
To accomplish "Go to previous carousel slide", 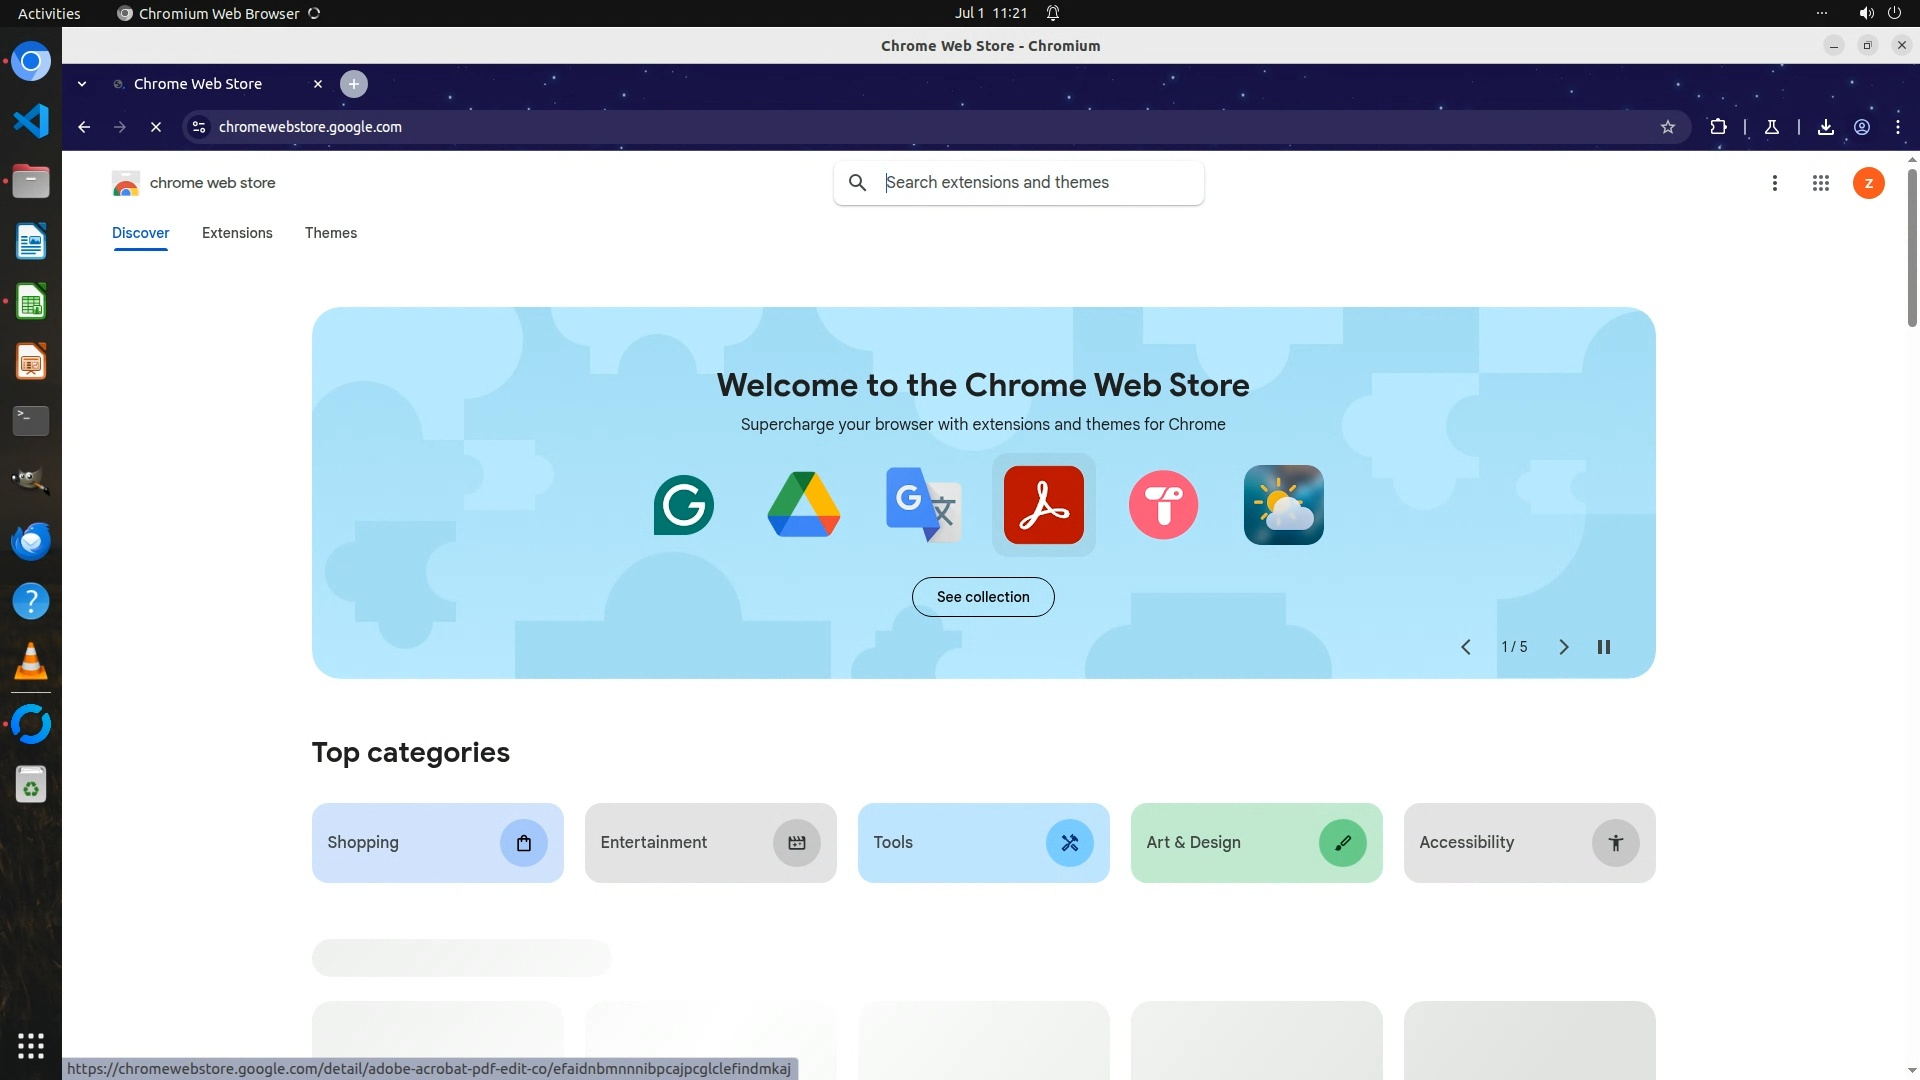I will click(x=1466, y=647).
